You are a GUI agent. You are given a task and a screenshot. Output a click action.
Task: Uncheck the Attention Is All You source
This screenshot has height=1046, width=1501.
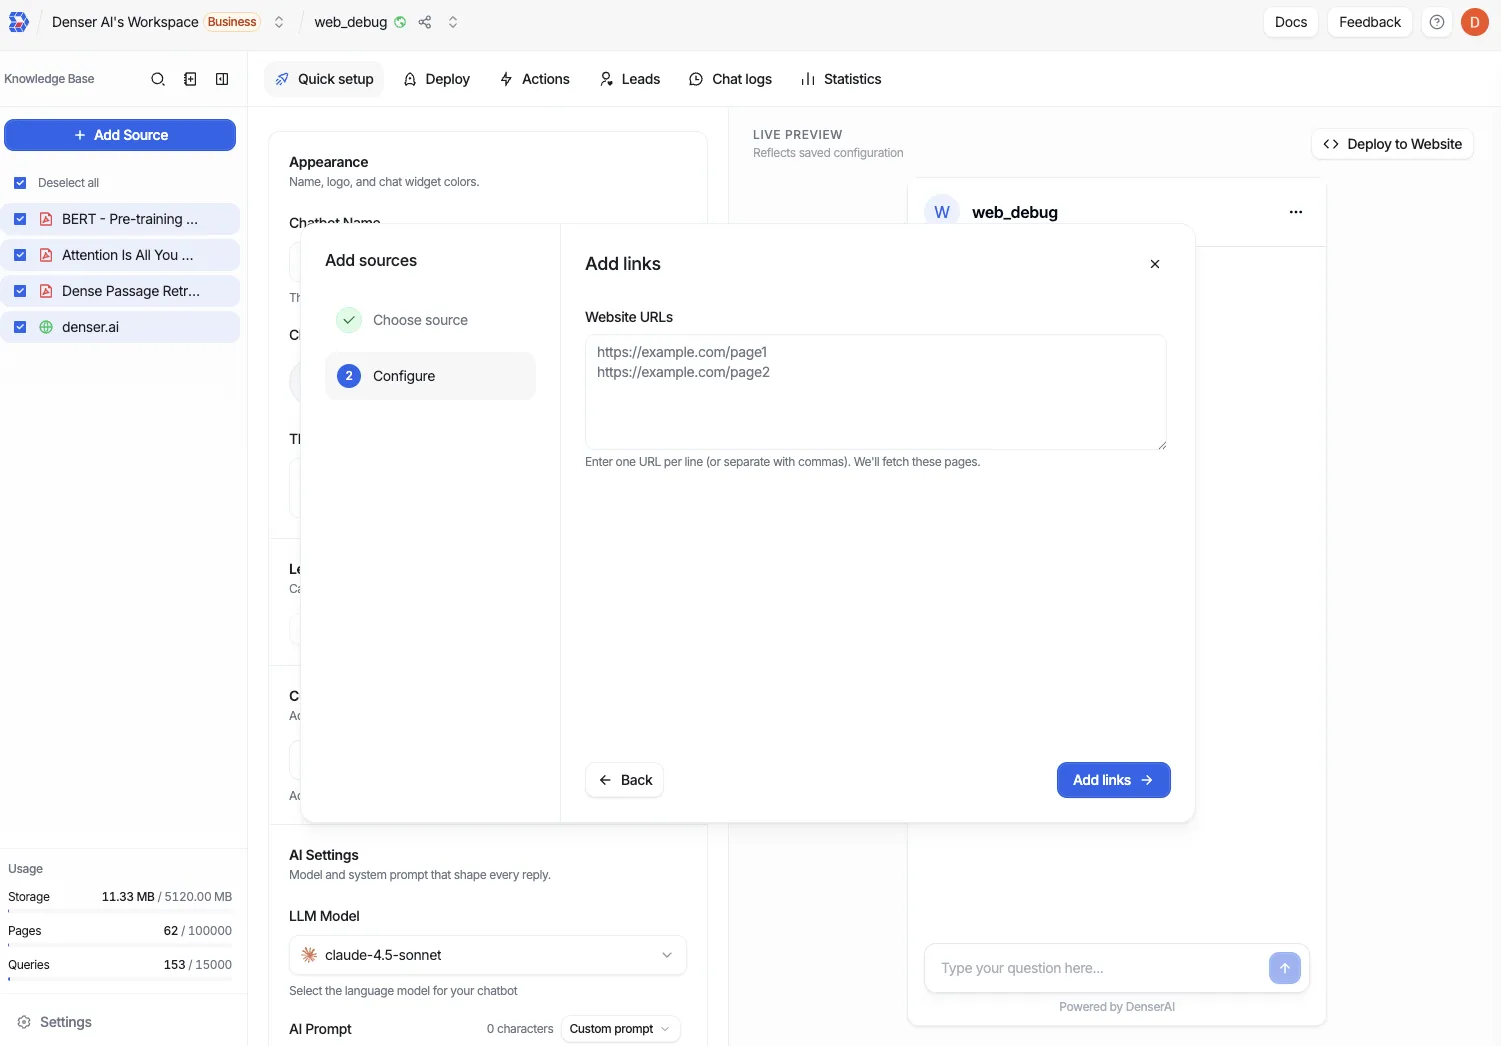click(20, 255)
